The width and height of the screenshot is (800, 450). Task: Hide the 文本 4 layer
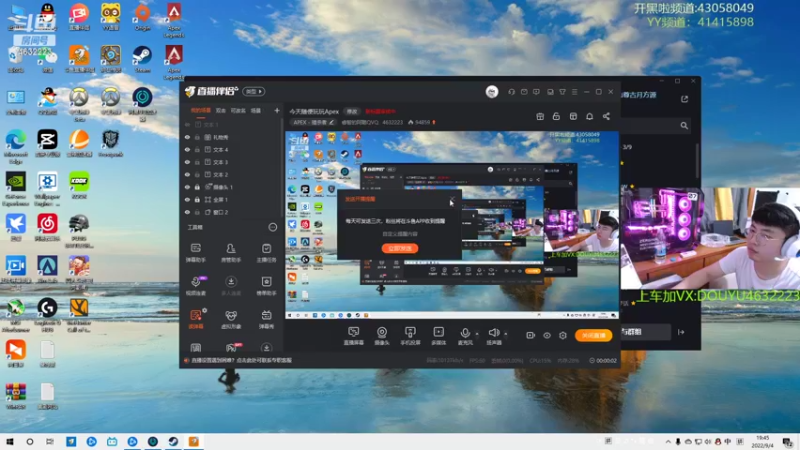(187, 149)
